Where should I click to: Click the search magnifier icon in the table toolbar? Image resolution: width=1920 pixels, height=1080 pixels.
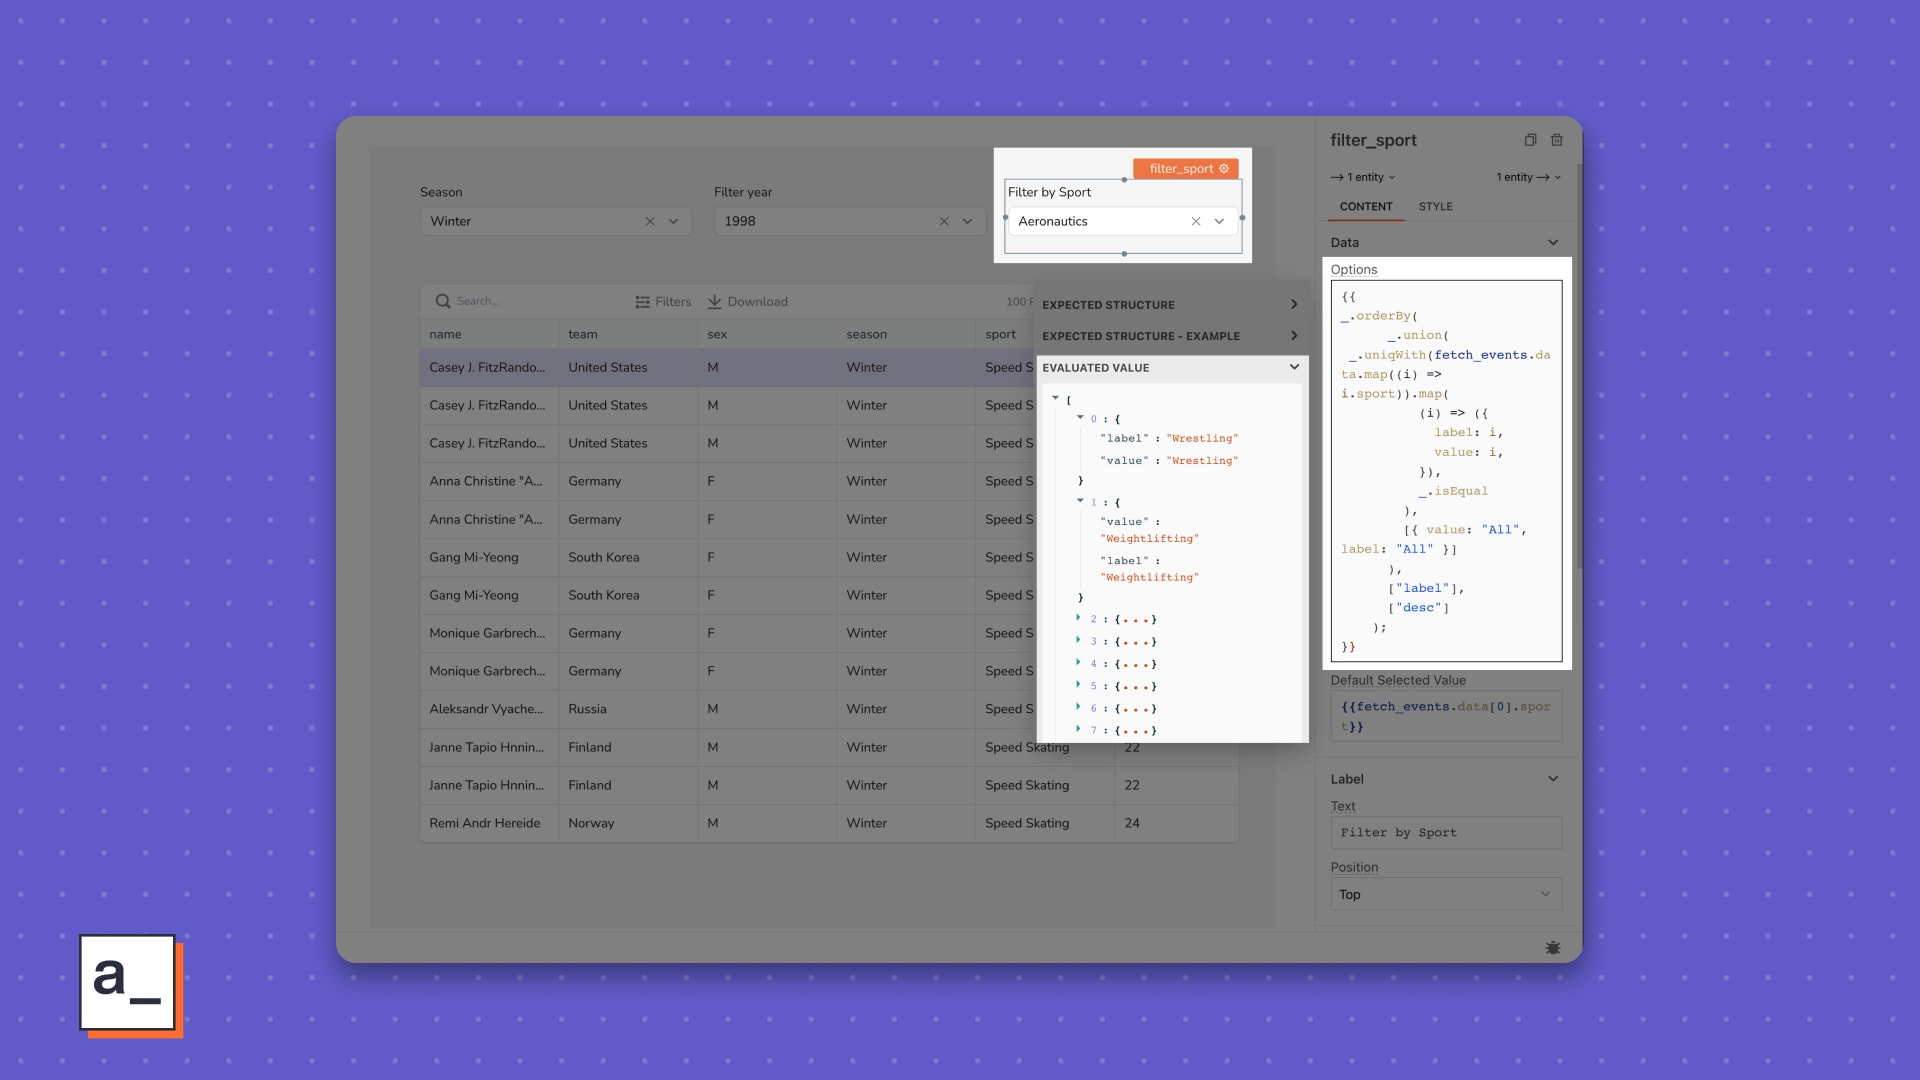442,301
